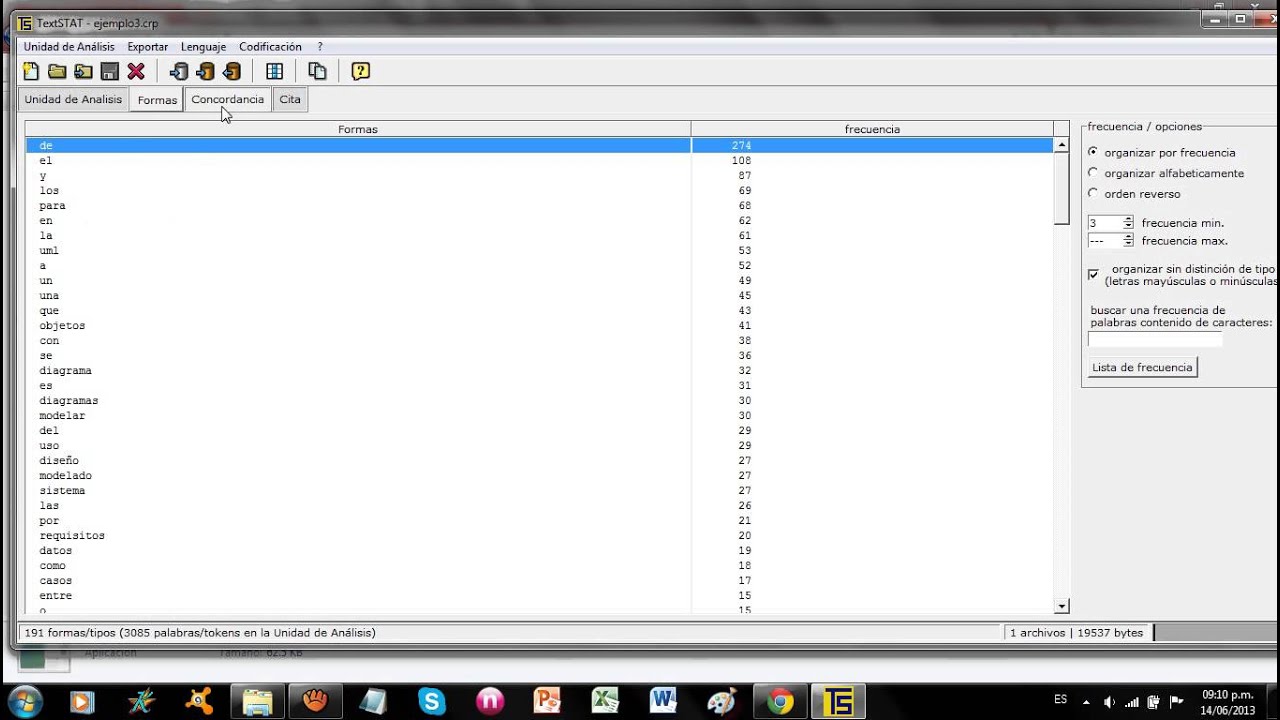
Task: Open the grid table icon in the toolbar
Action: pyautogui.click(x=274, y=71)
